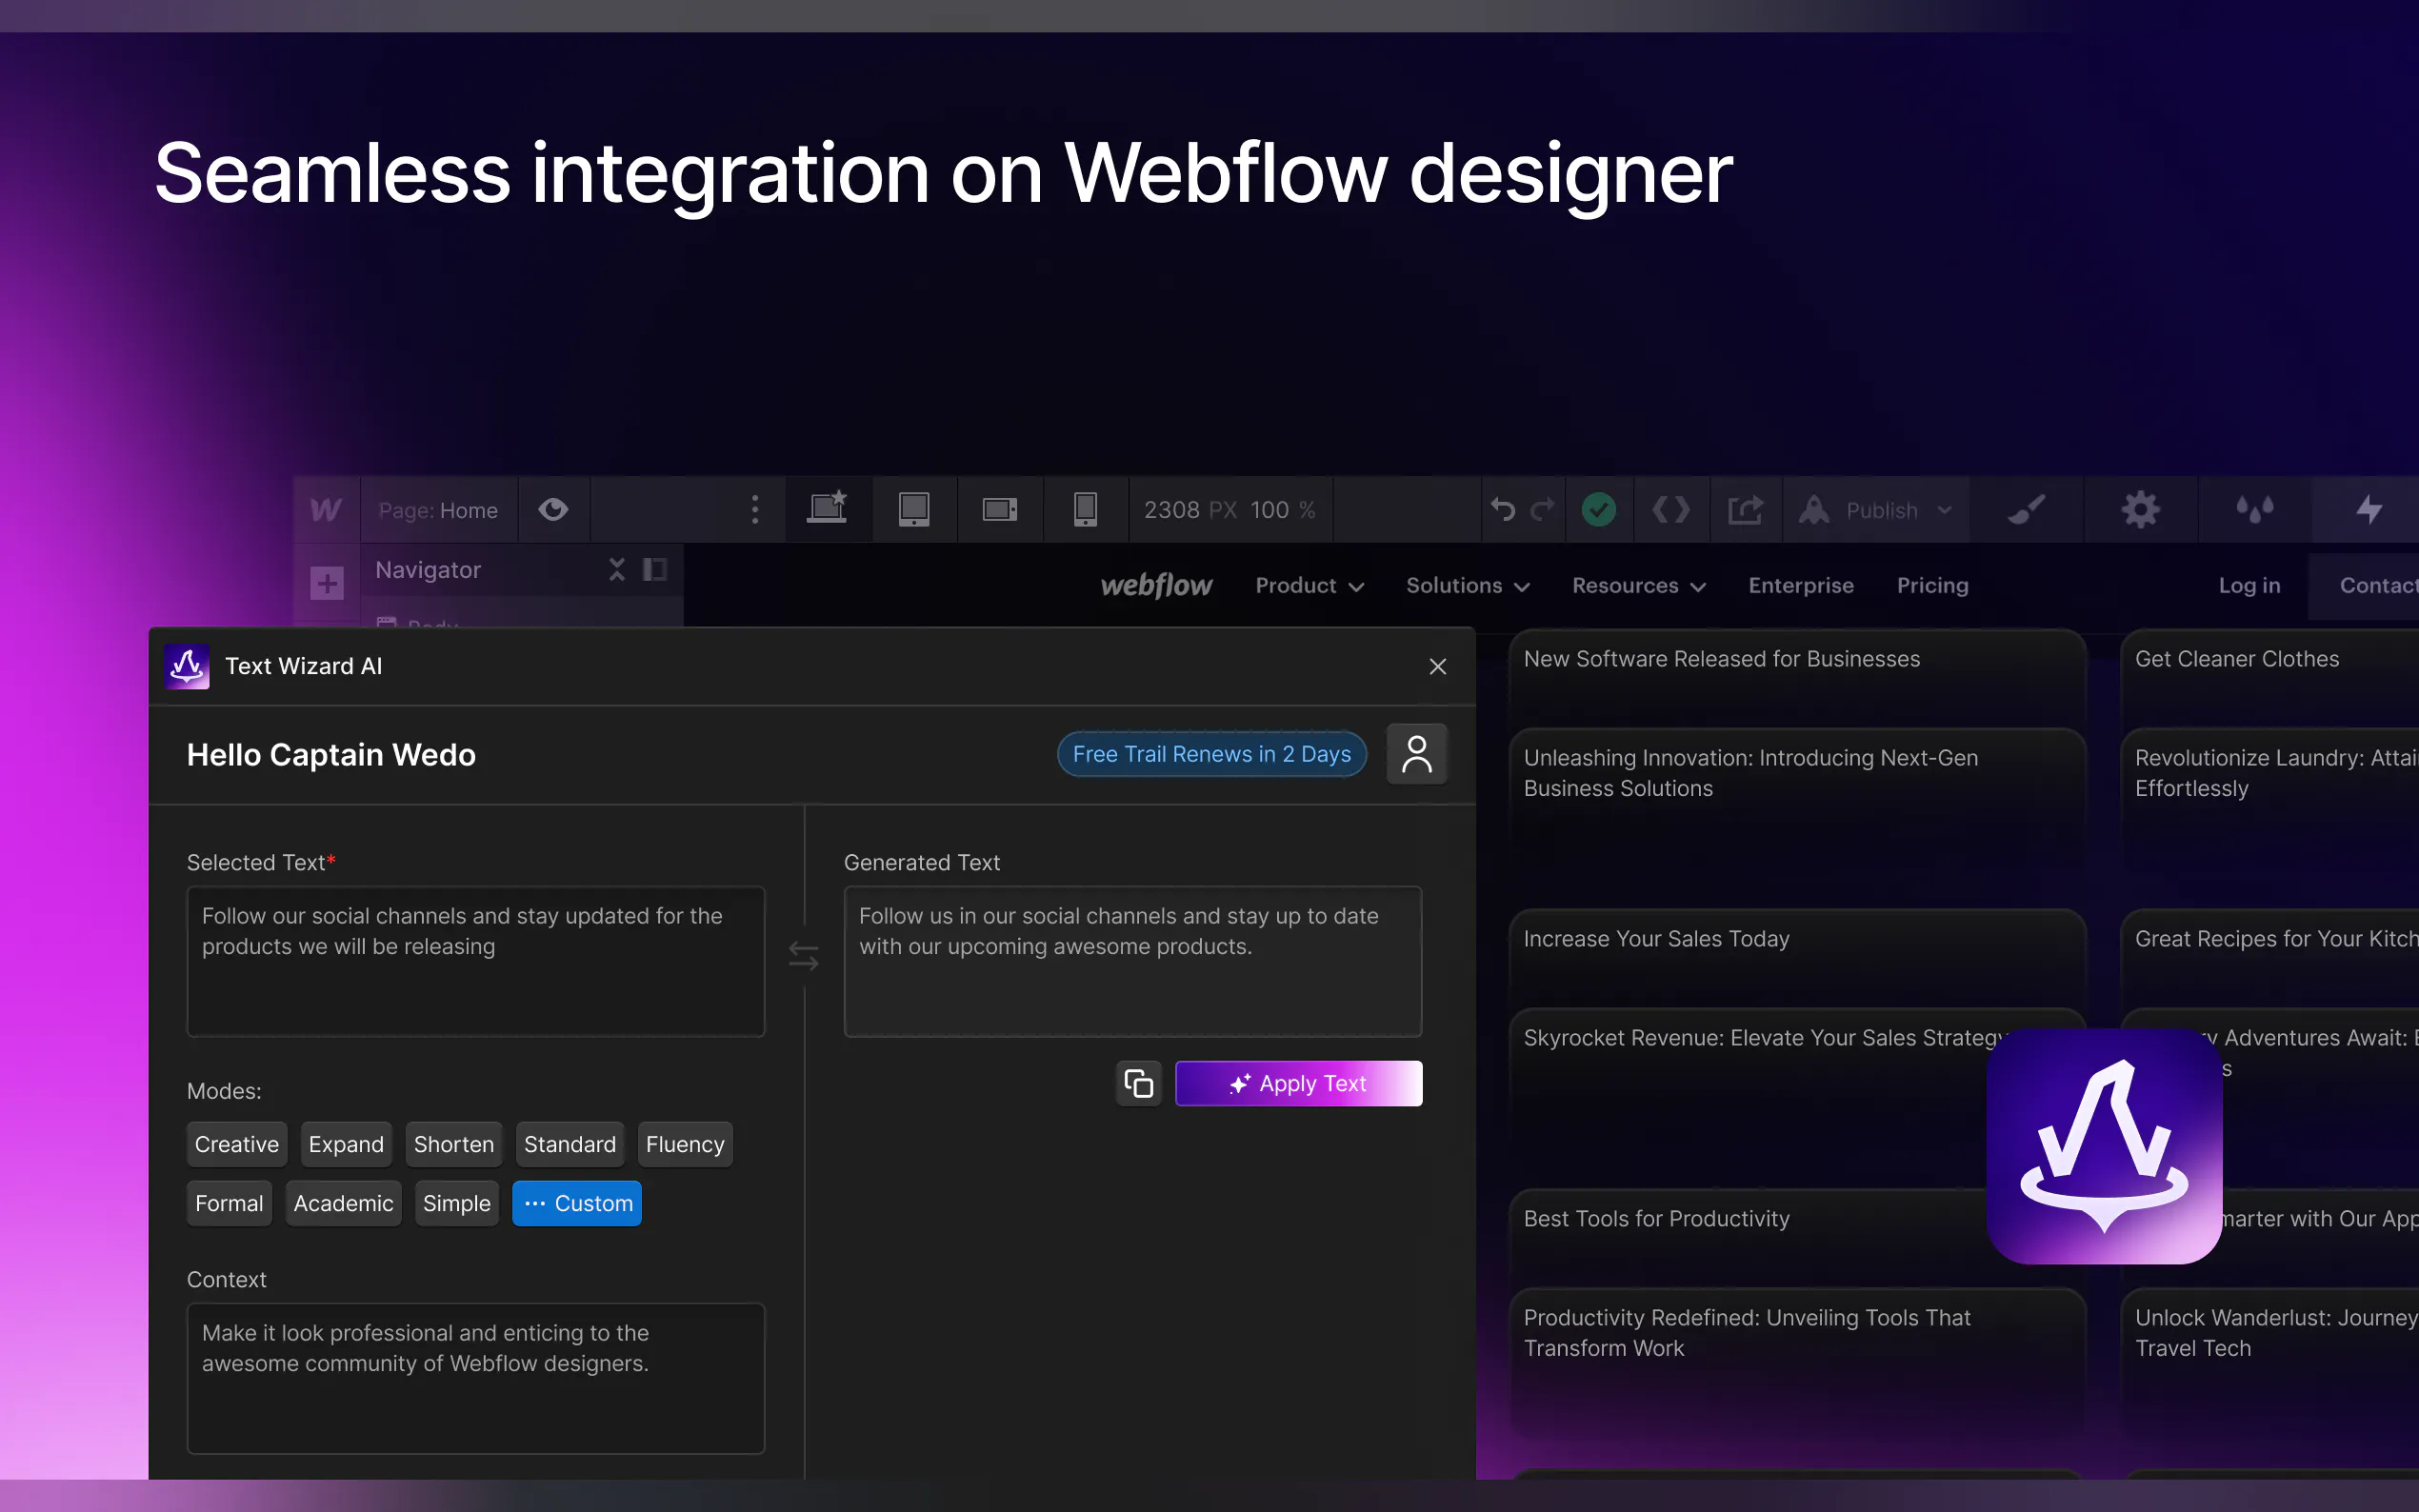The height and width of the screenshot is (1512, 2419).
Task: Click the swap arrows between text fields
Action: pyautogui.click(x=804, y=956)
